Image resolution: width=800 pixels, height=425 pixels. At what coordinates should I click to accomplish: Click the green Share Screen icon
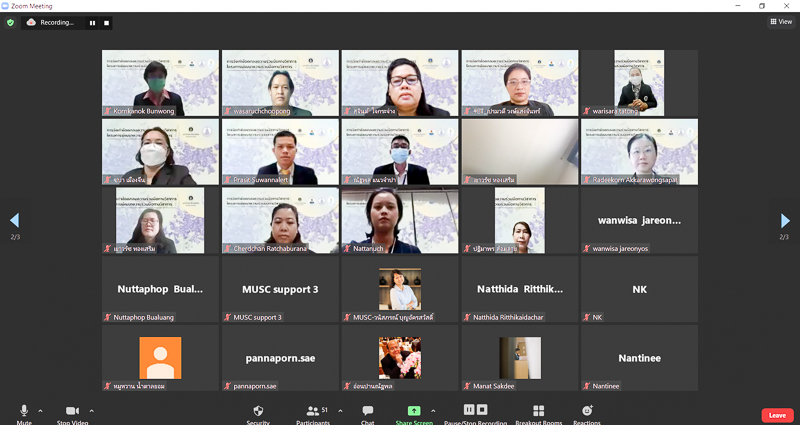(413, 411)
